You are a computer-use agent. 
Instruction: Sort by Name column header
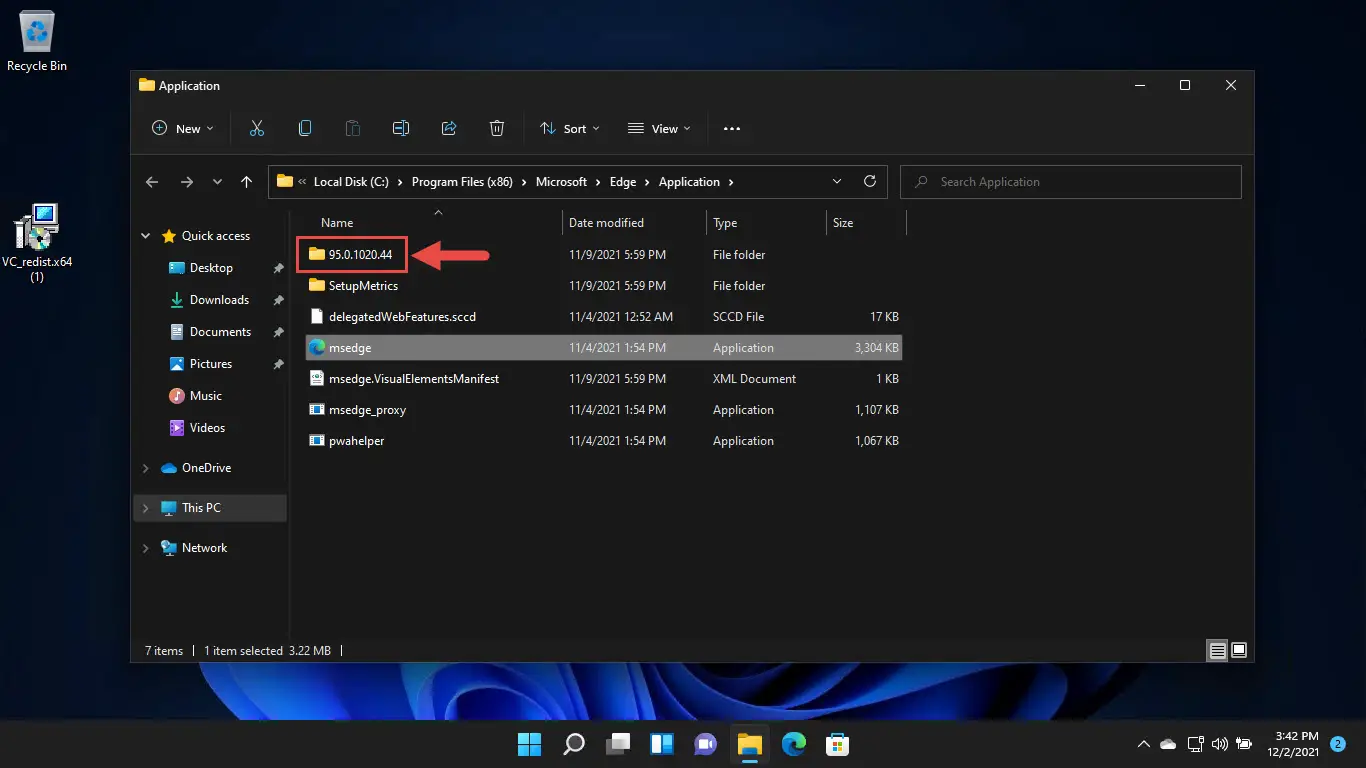pyautogui.click(x=337, y=223)
